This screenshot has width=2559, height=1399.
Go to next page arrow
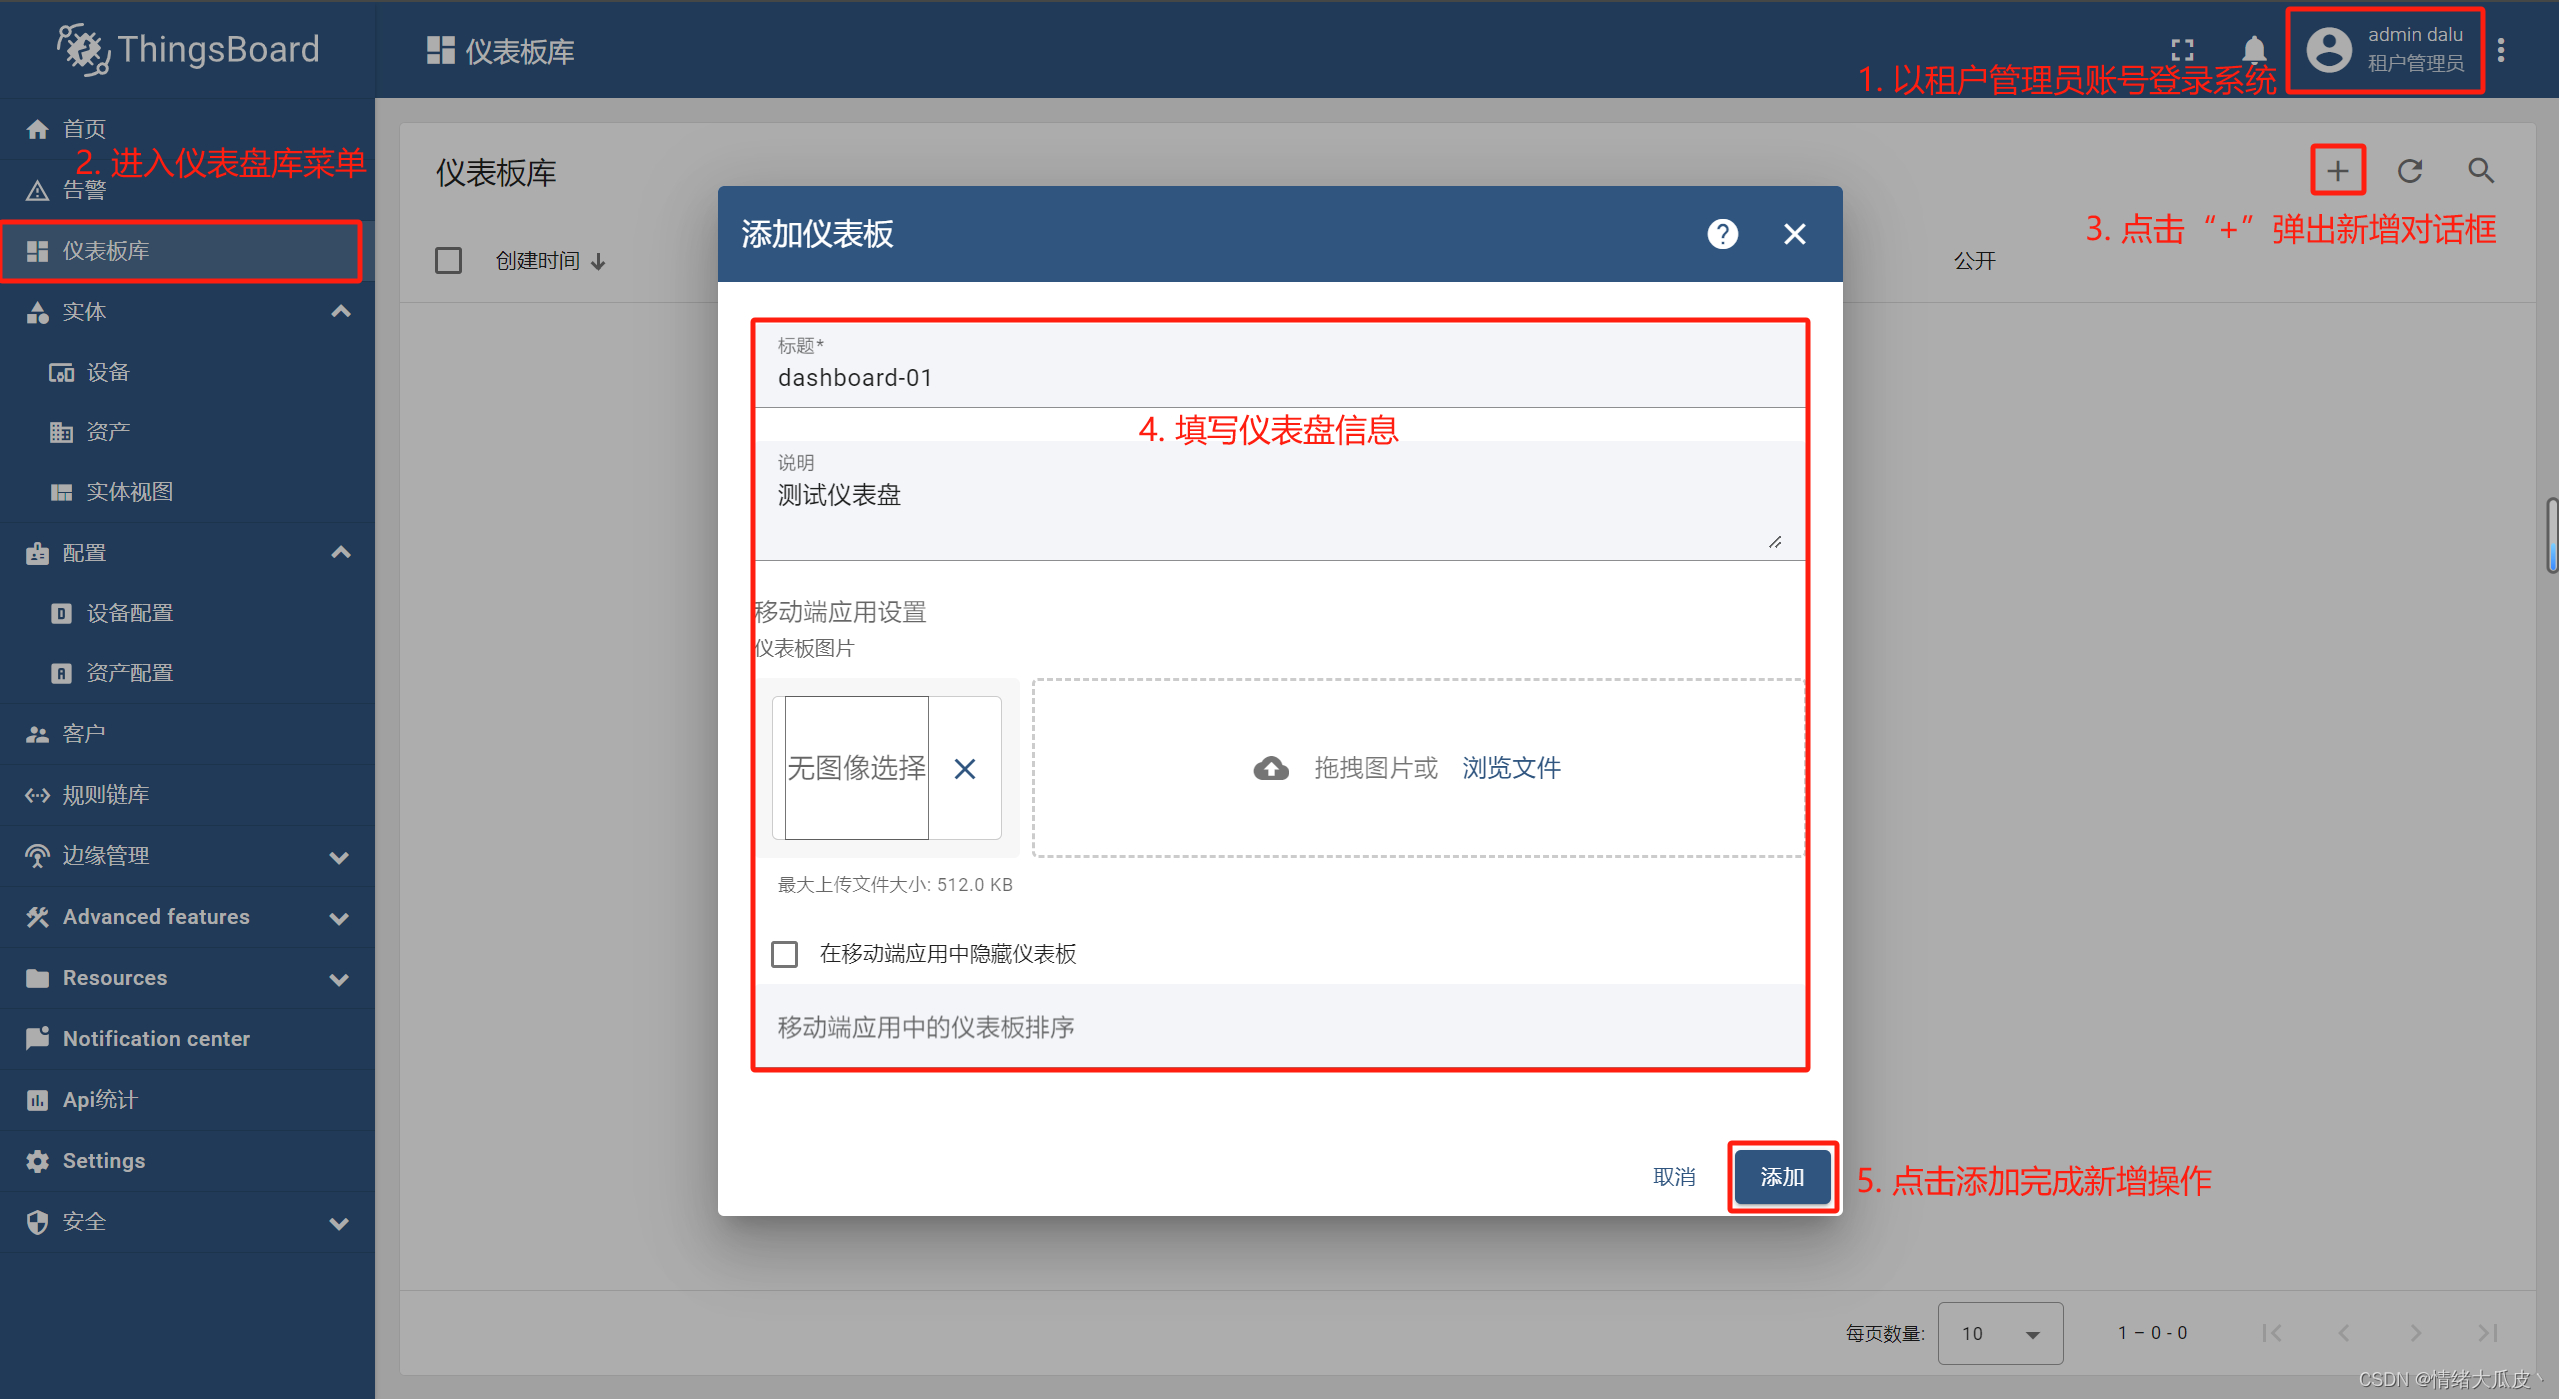coord(2416,1333)
